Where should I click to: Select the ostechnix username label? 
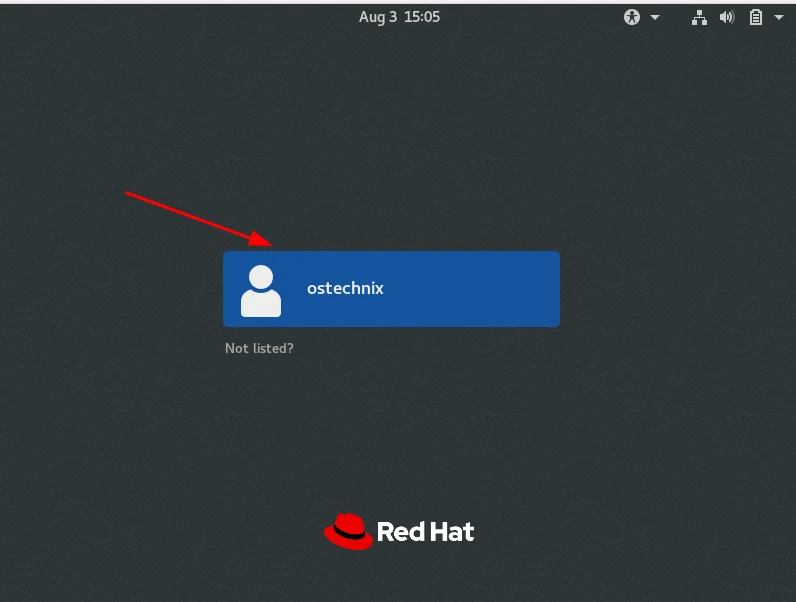(x=345, y=289)
